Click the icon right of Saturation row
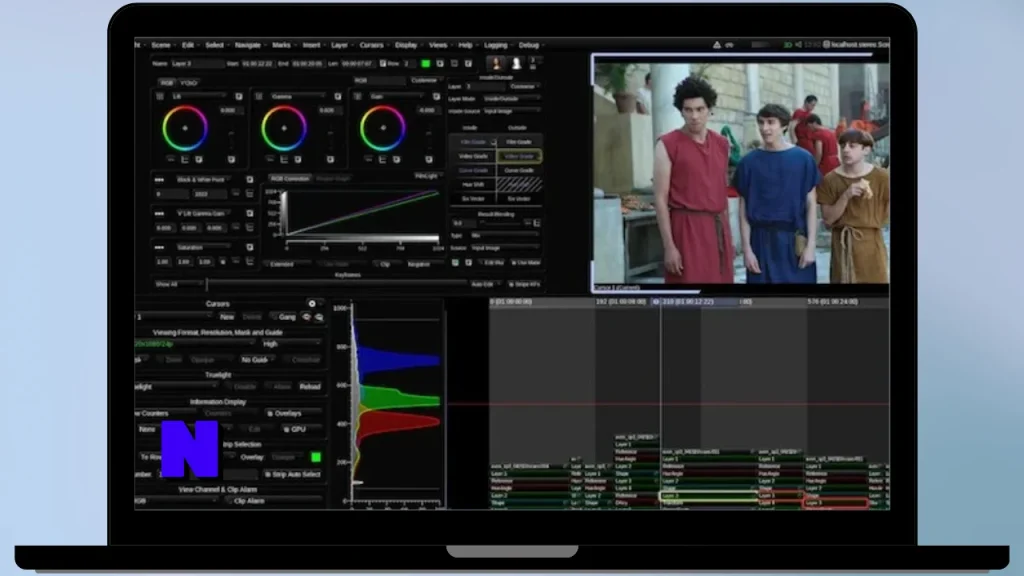The image size is (1024, 576). coord(249,248)
